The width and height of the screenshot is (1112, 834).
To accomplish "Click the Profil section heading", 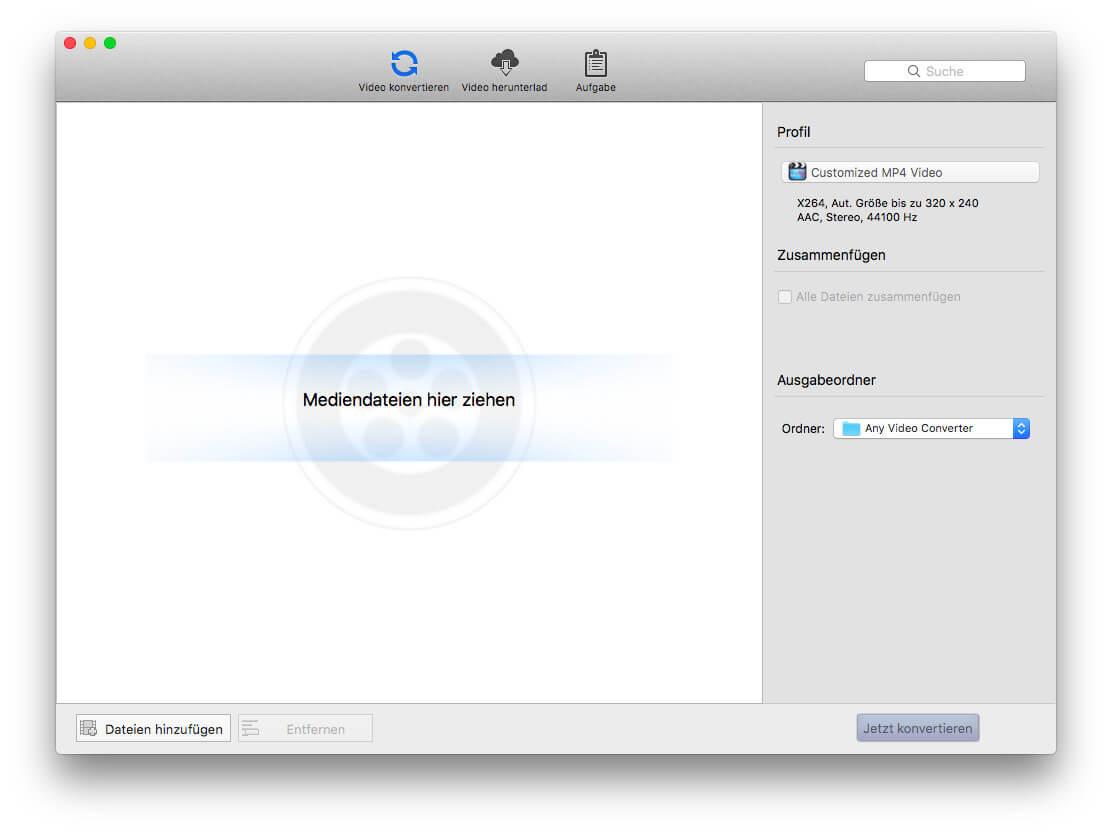I will click(x=794, y=132).
